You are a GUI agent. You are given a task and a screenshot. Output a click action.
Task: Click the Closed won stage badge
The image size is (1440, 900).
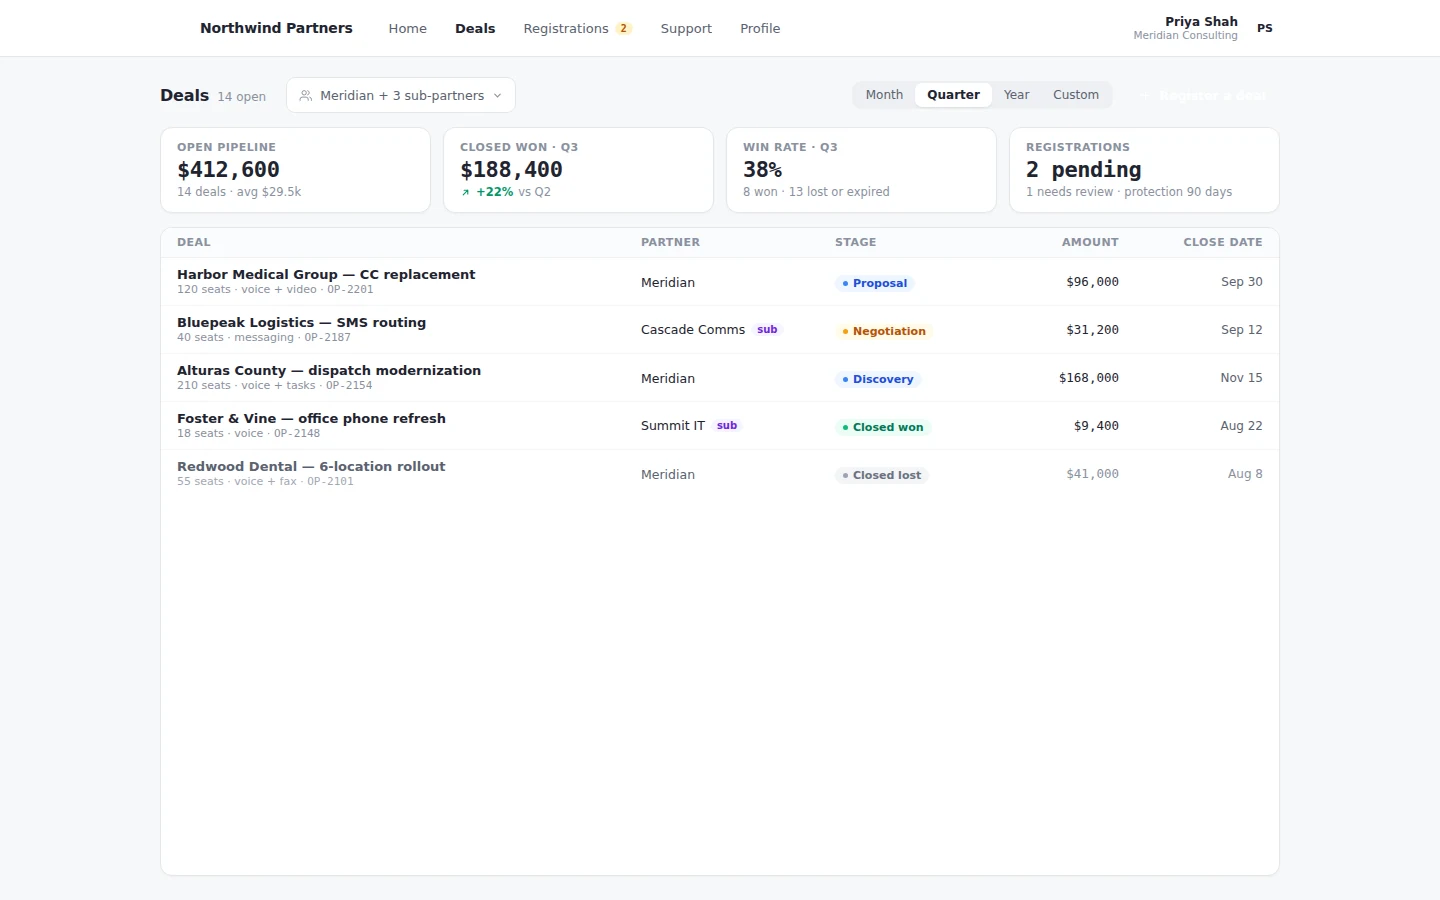point(883,427)
